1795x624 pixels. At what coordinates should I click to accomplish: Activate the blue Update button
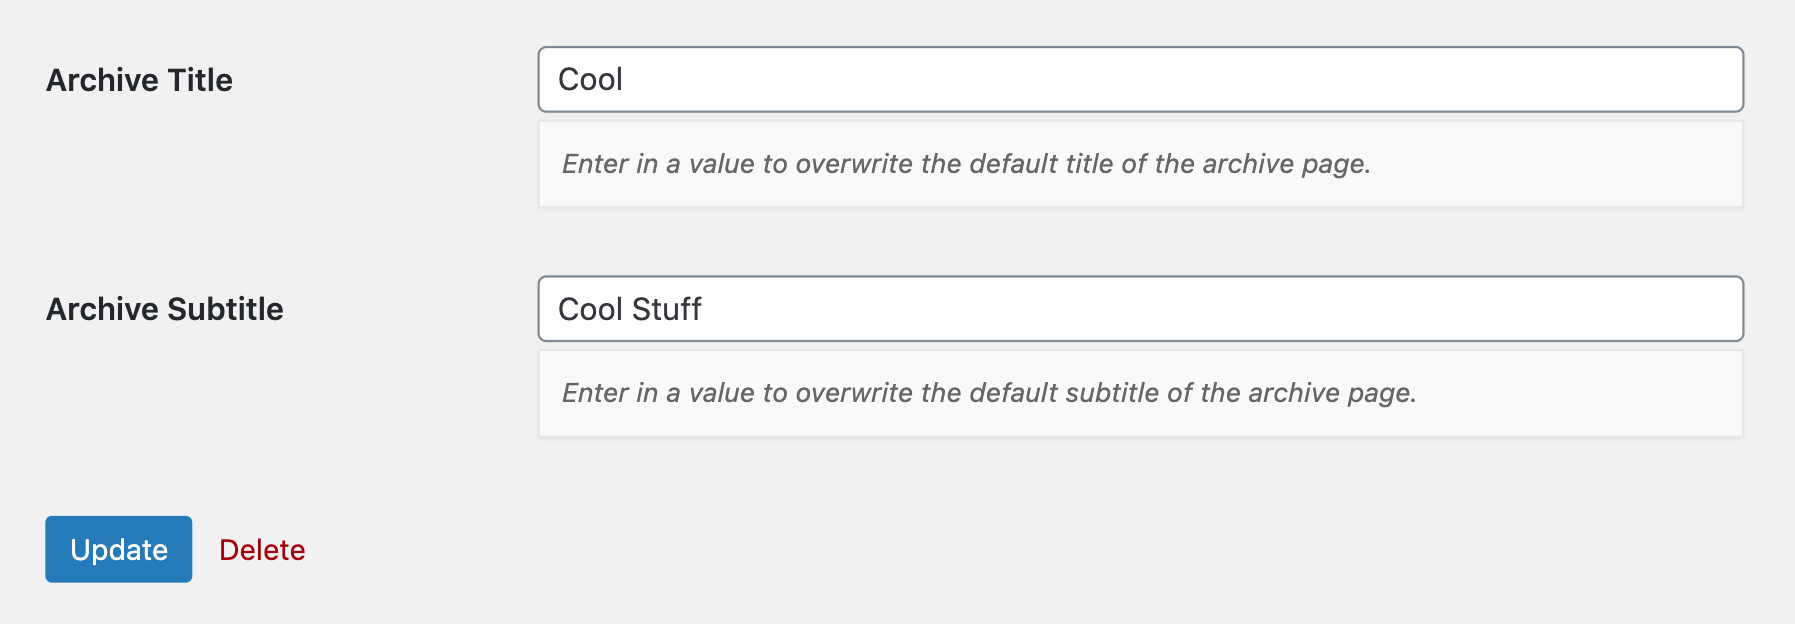pyautogui.click(x=118, y=549)
